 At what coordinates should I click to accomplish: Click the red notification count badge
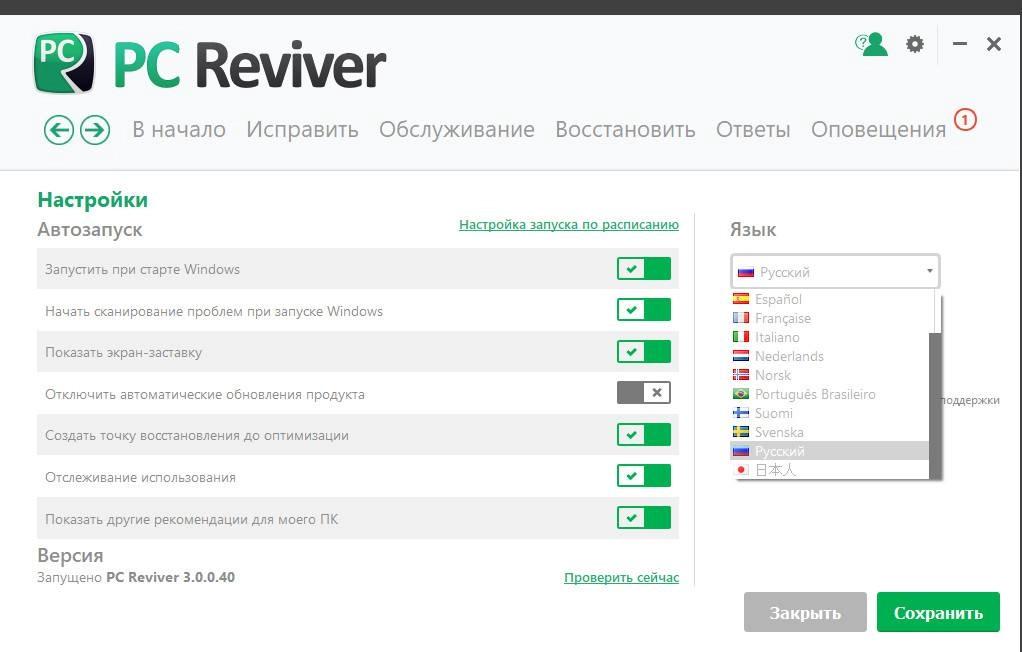click(965, 120)
